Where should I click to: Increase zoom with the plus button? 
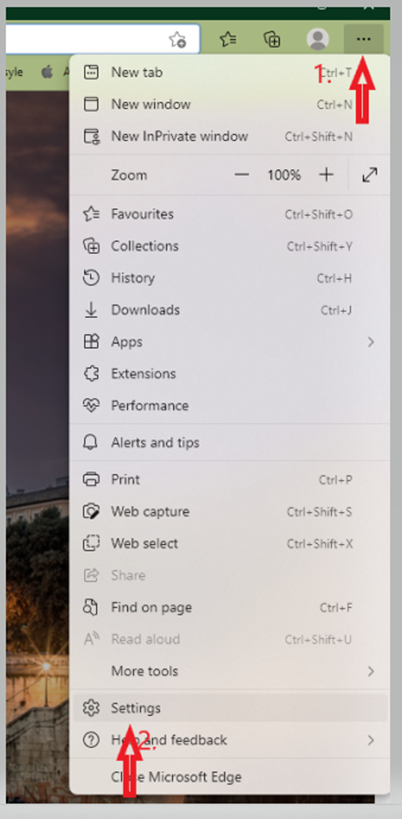coord(326,175)
